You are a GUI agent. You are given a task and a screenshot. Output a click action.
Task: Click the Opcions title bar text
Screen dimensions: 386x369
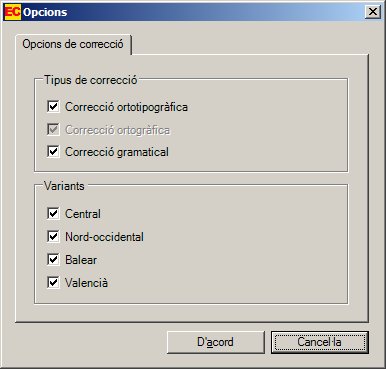click(x=45, y=12)
